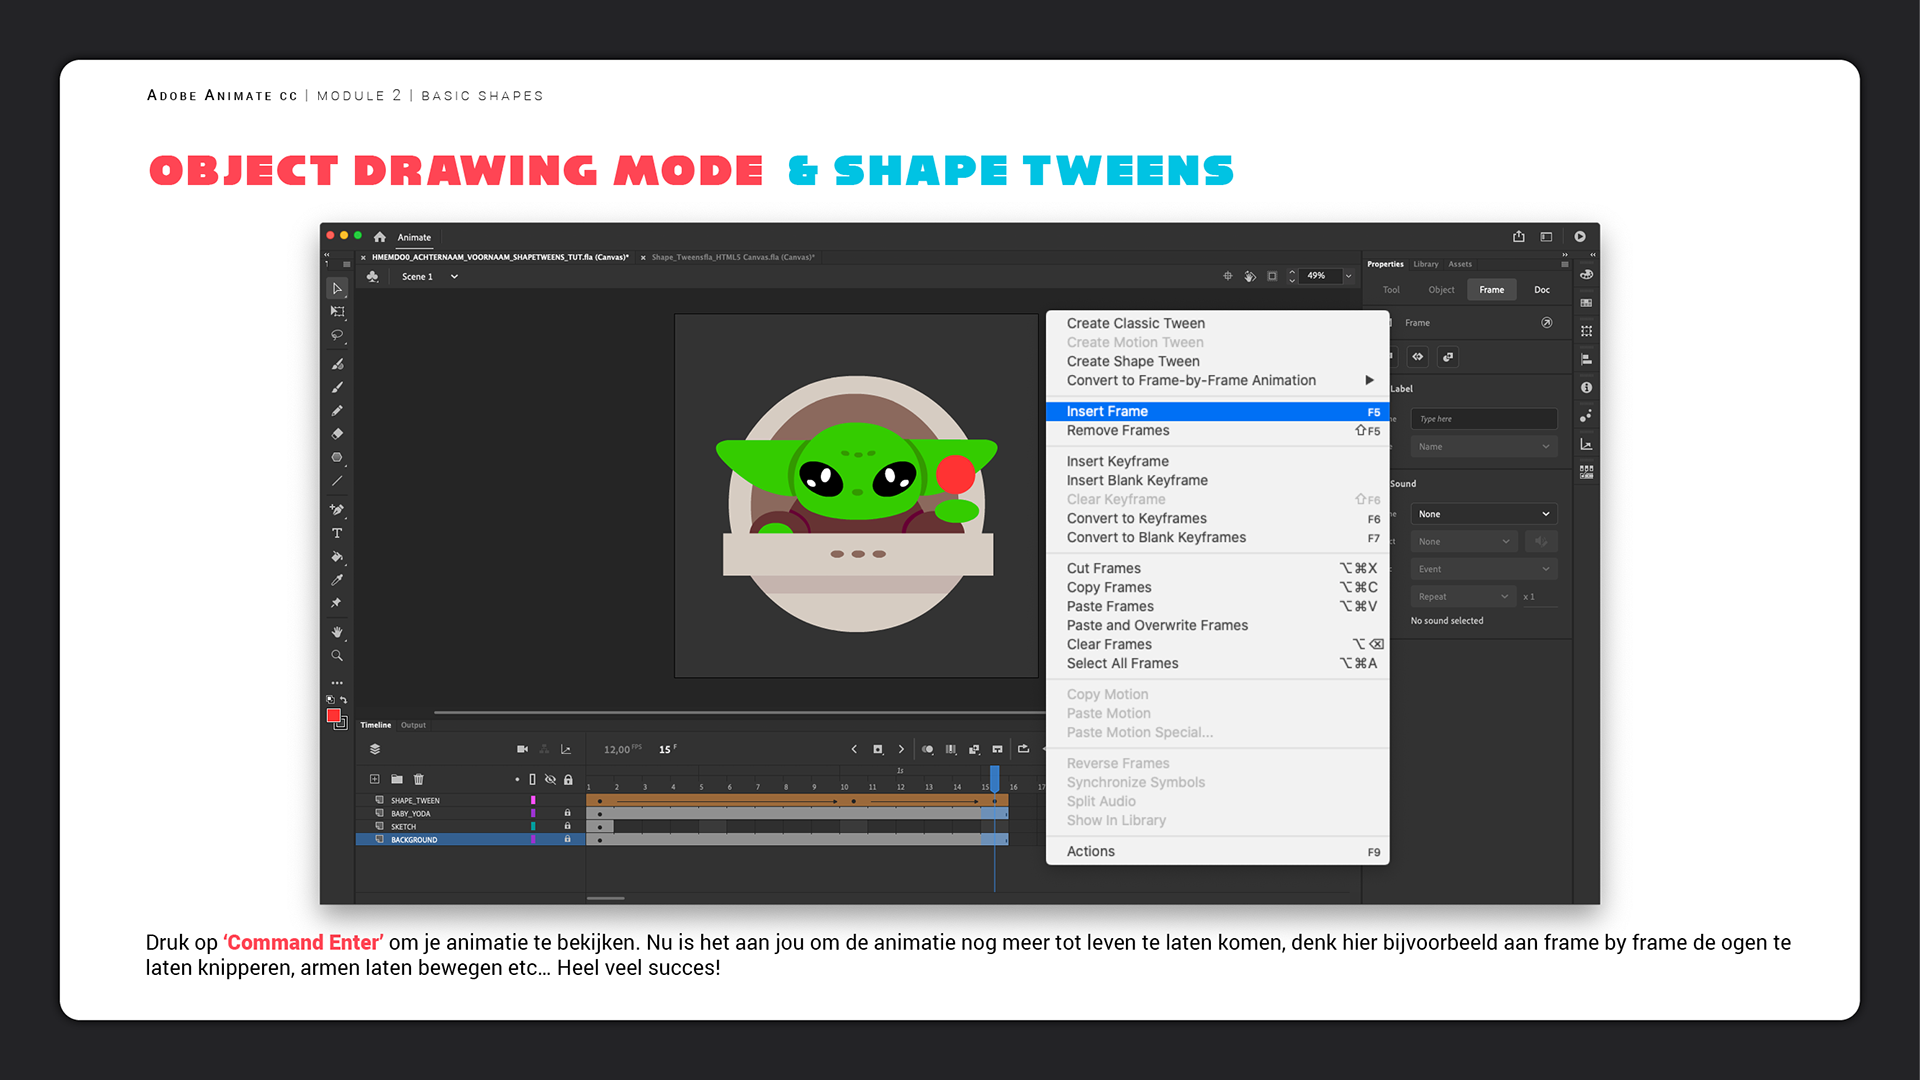Select the Text tool
Screen dimensions: 1920x1080
(x=337, y=533)
